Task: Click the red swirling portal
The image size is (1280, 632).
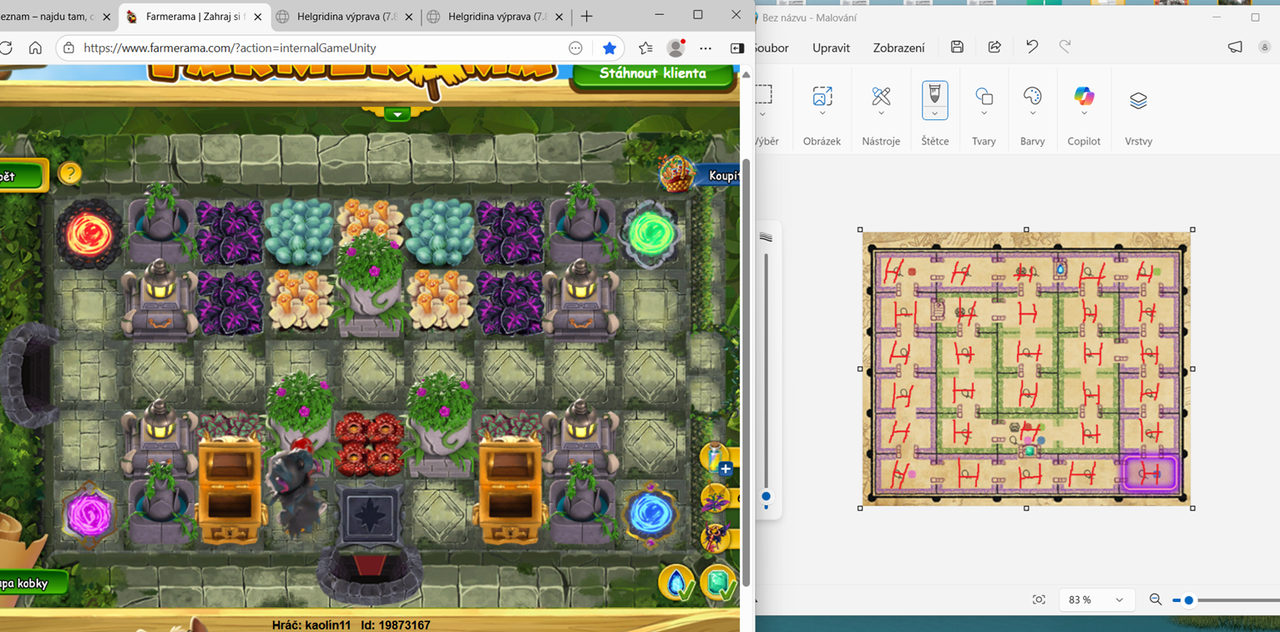Action: (x=90, y=234)
